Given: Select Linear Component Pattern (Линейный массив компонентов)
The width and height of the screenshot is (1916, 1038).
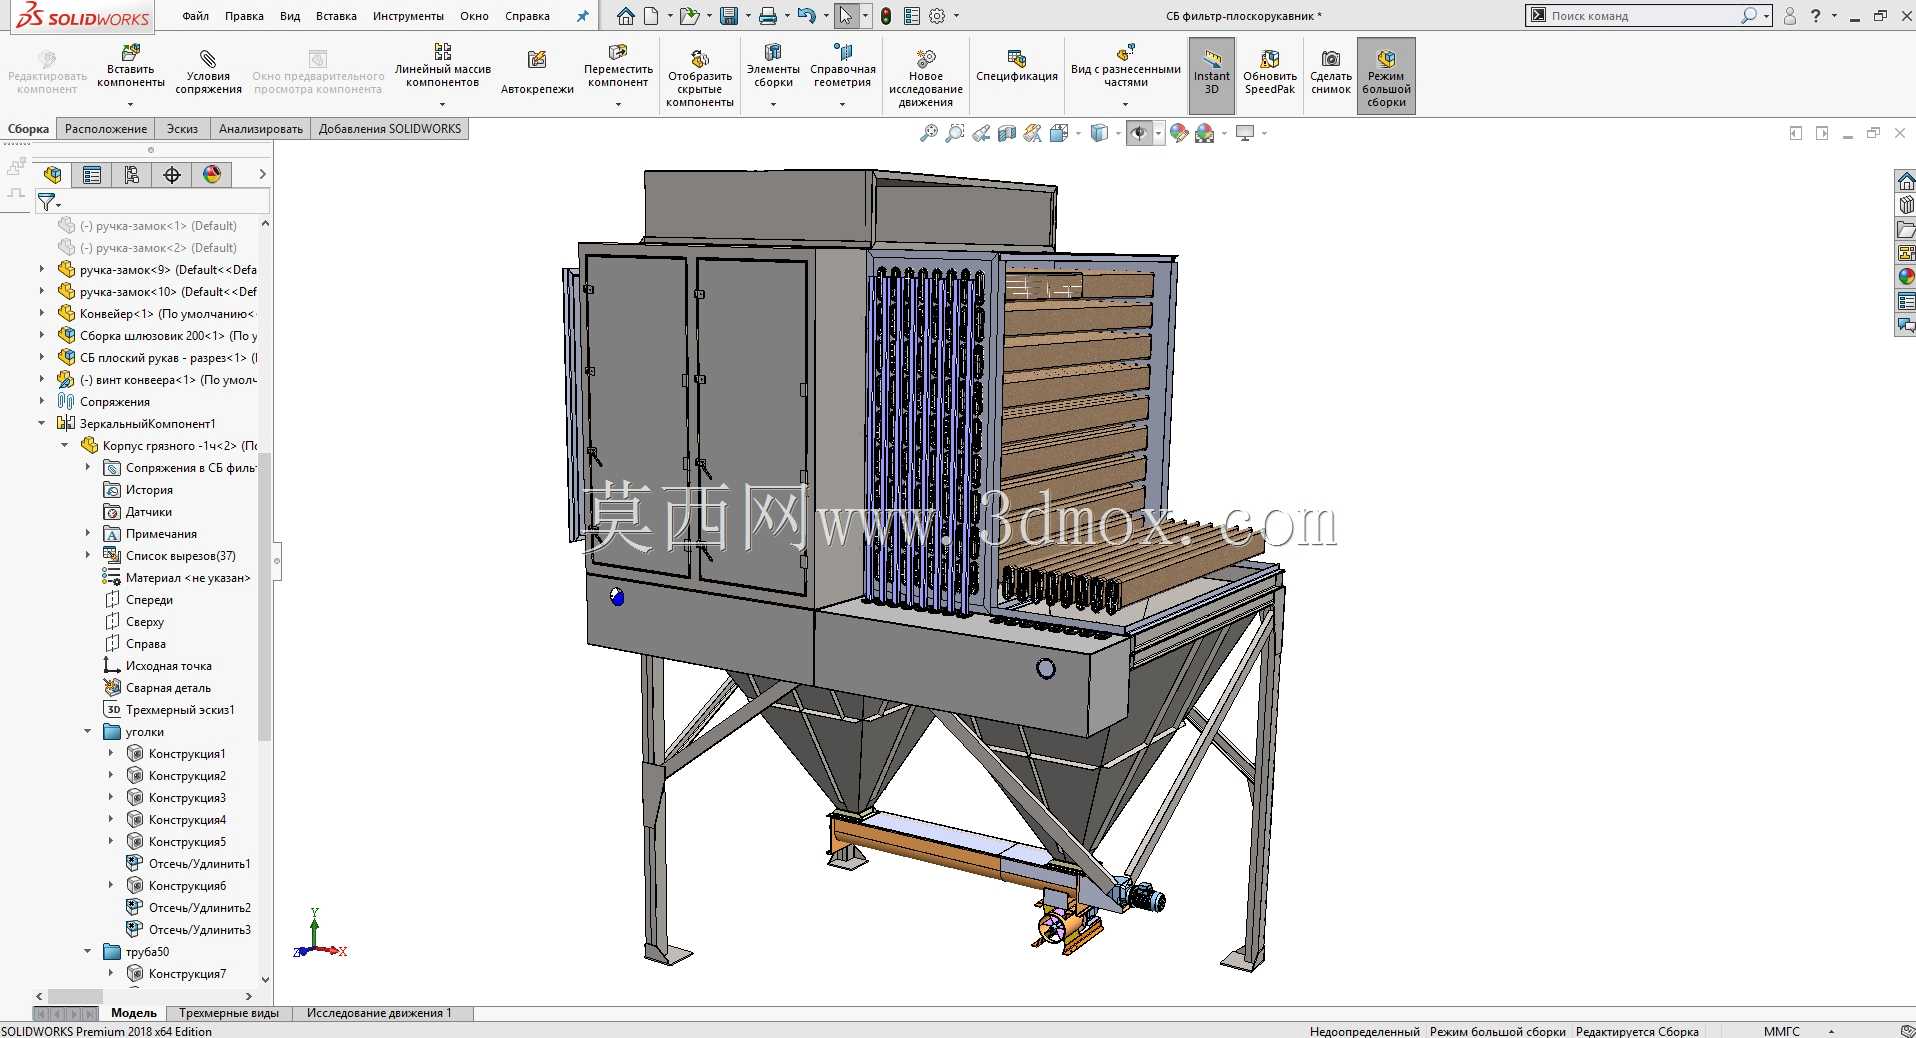Looking at the screenshot, I should (443, 67).
